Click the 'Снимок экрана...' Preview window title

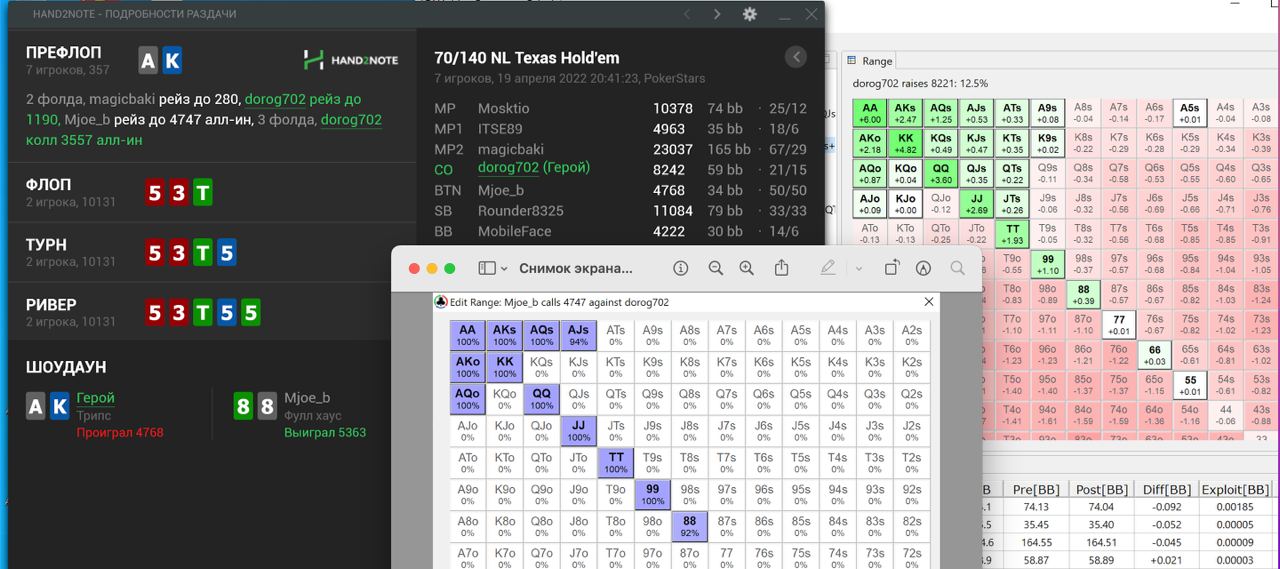coord(576,268)
